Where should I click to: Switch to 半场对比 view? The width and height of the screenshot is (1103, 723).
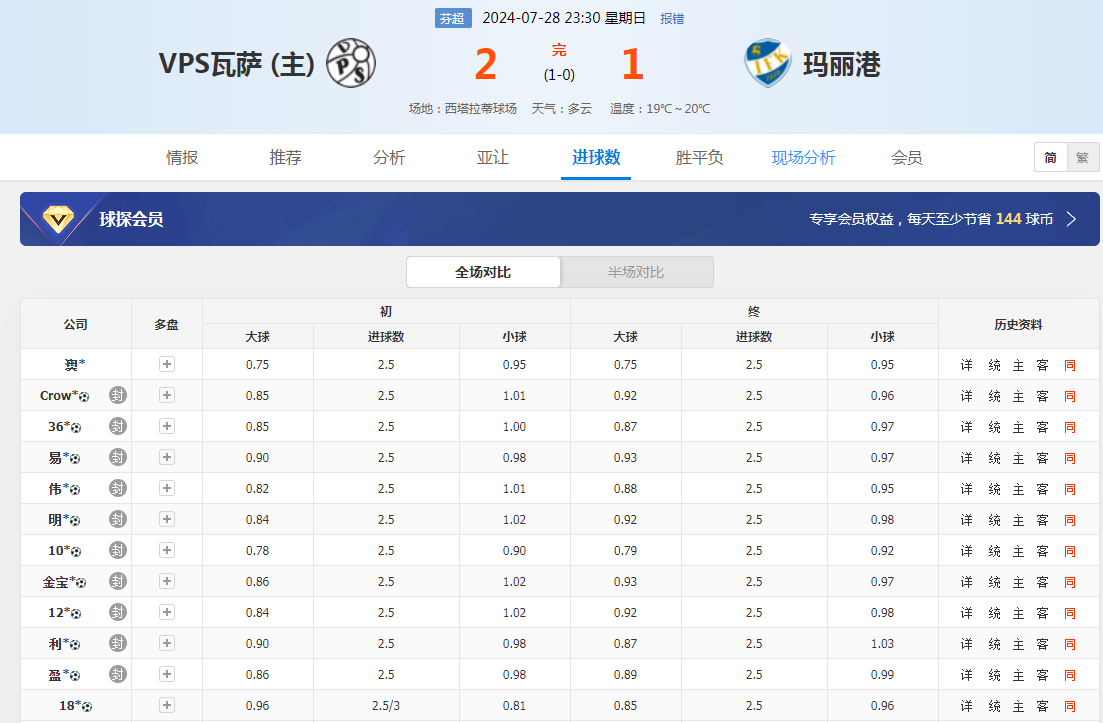click(x=636, y=272)
